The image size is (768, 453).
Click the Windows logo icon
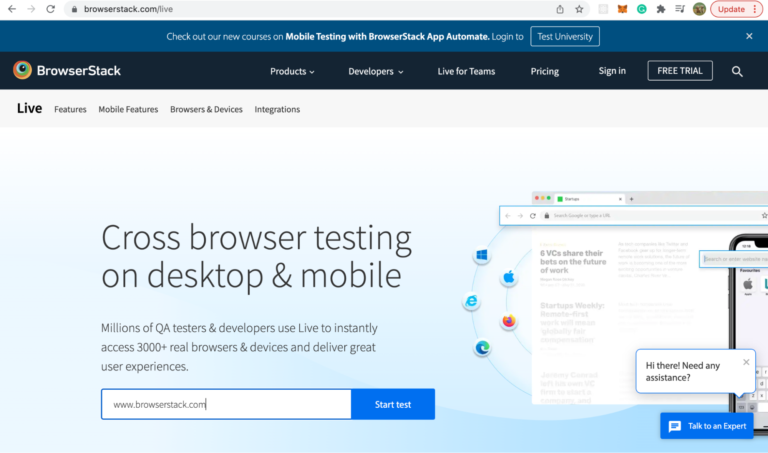pos(482,255)
